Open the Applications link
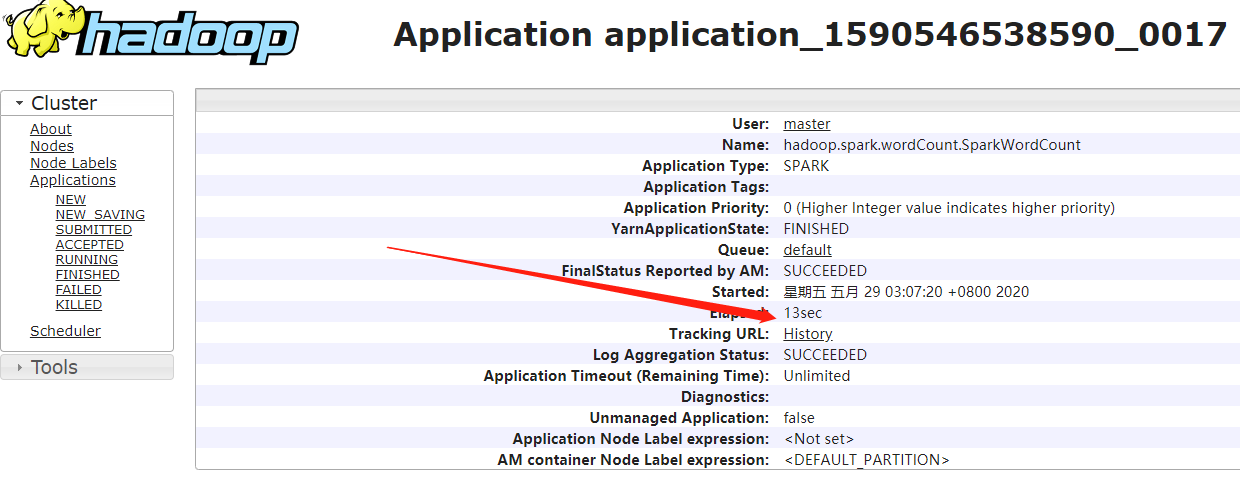 [x=73, y=180]
